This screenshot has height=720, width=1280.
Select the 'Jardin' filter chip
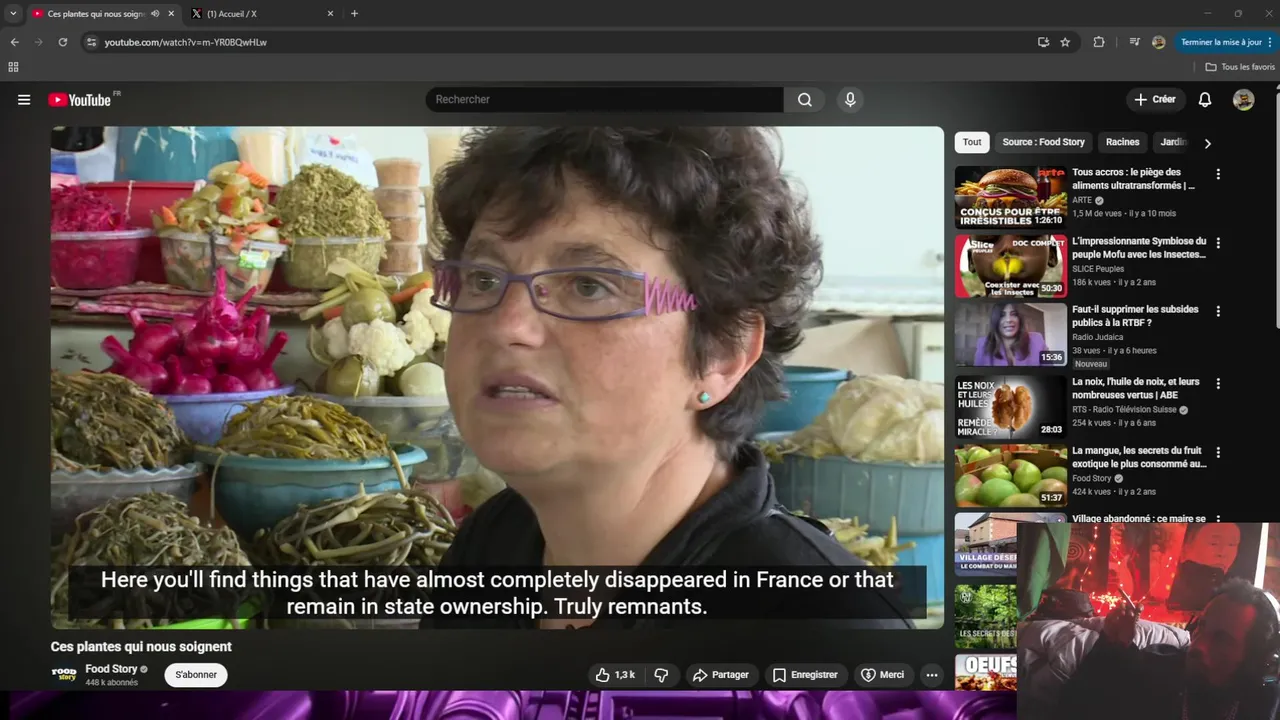tap(1172, 142)
